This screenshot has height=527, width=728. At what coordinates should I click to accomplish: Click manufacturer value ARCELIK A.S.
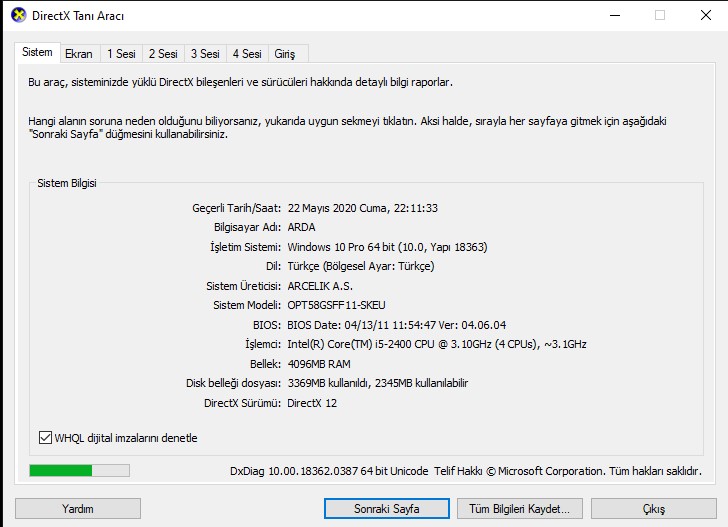[x=320, y=286]
